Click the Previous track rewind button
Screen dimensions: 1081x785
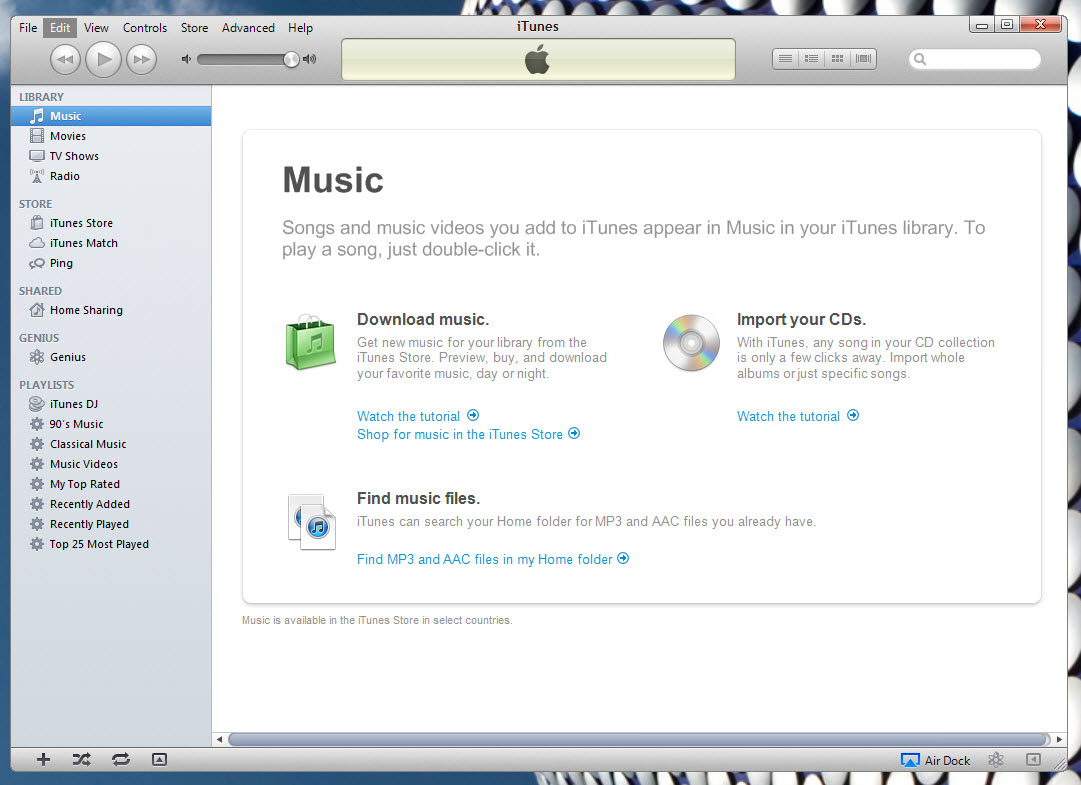click(65, 59)
